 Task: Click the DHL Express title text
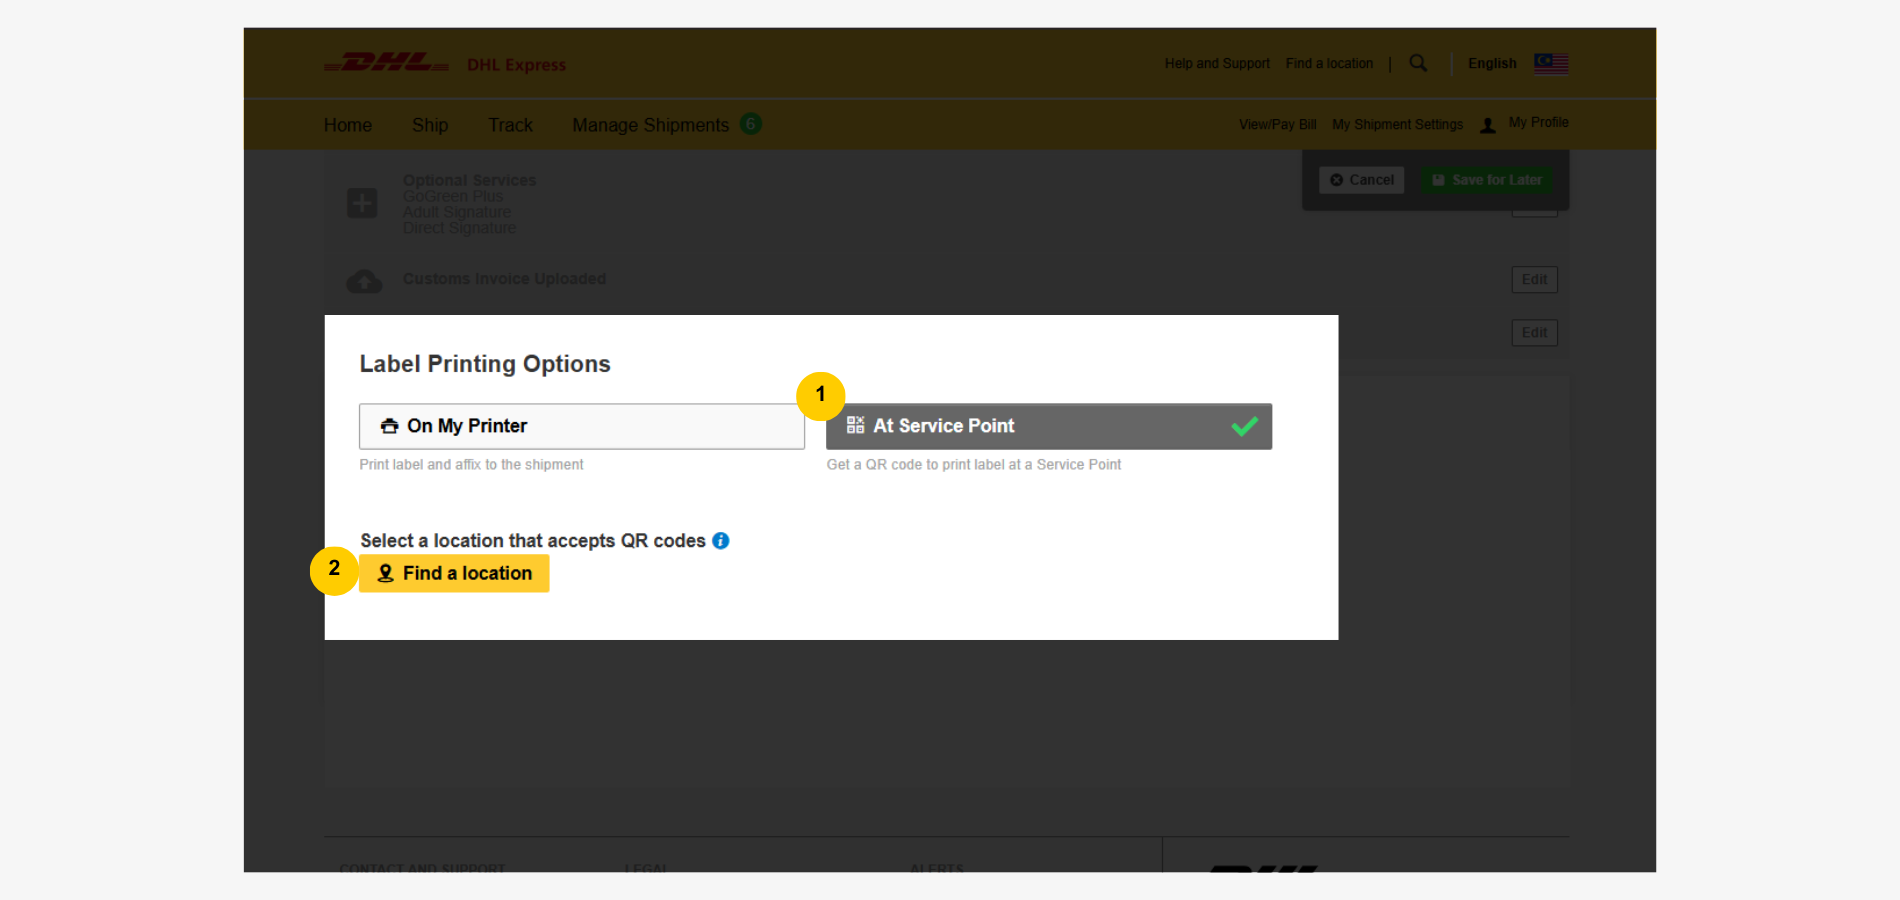516,65
